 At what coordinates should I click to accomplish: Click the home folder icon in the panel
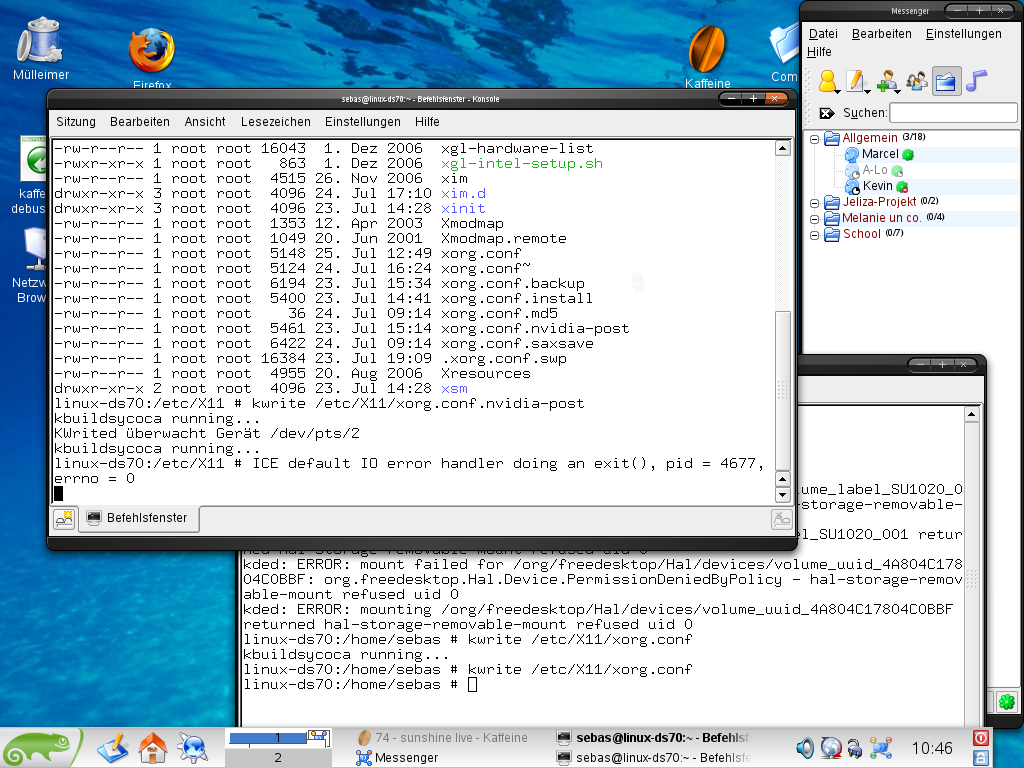tap(152, 747)
